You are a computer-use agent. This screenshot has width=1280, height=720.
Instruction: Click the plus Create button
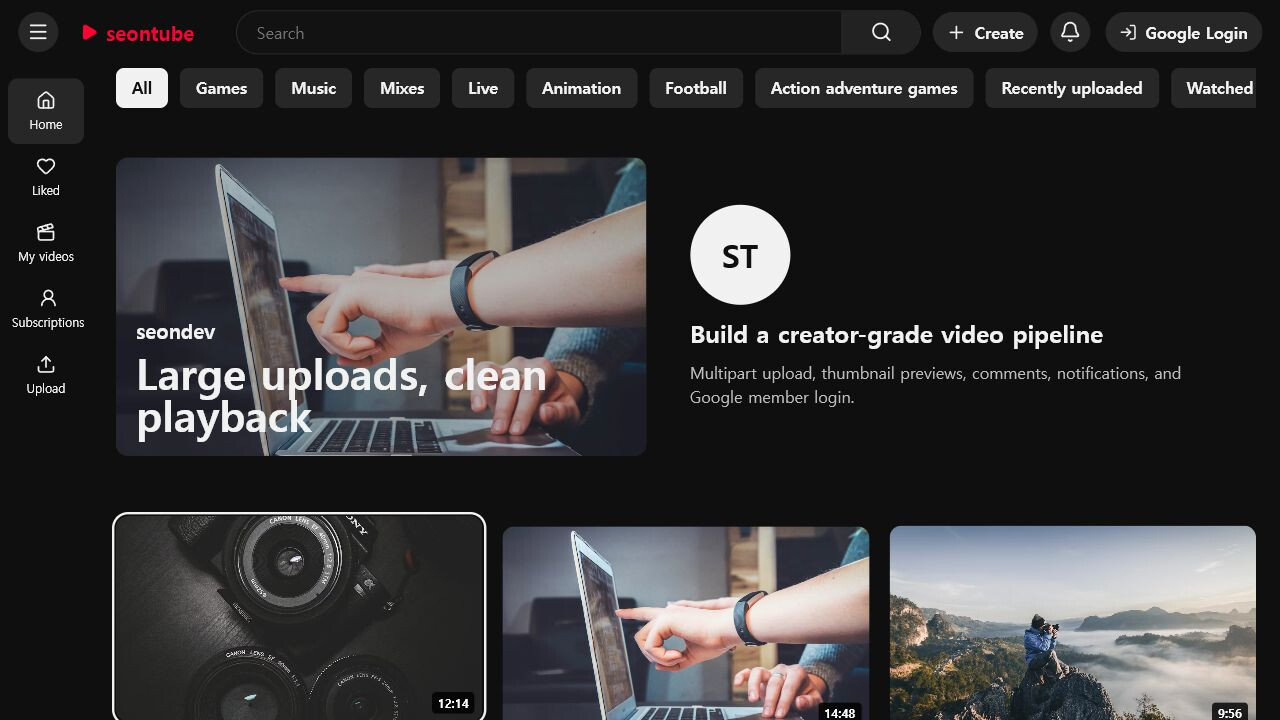[x=985, y=33]
